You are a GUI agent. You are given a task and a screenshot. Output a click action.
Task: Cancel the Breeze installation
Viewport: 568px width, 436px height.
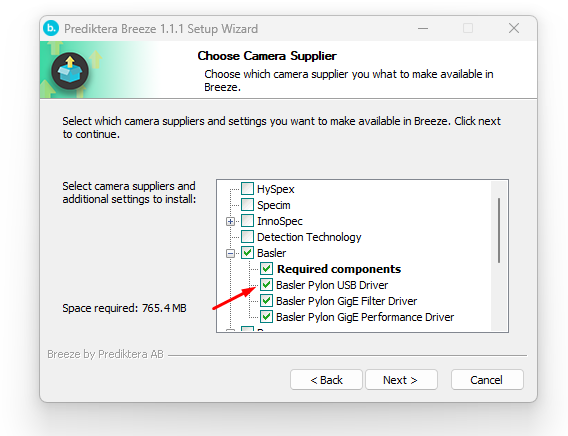[x=487, y=380]
